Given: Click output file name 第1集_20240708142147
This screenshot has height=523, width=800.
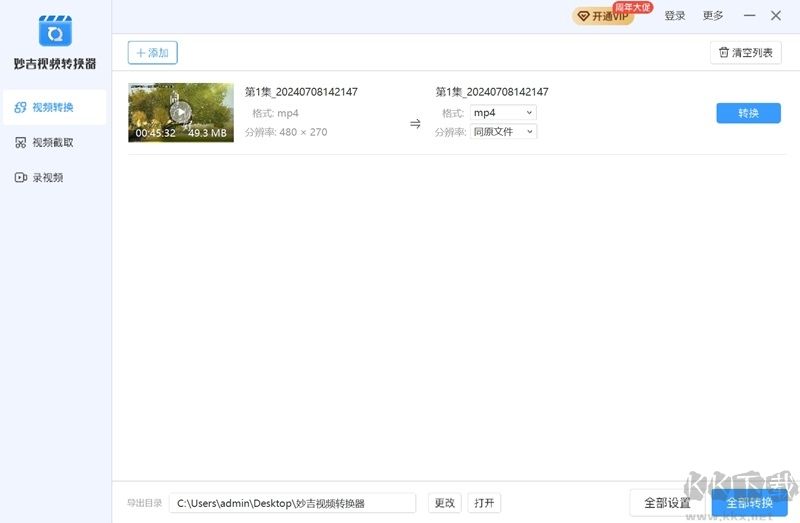Looking at the screenshot, I should click(492, 92).
